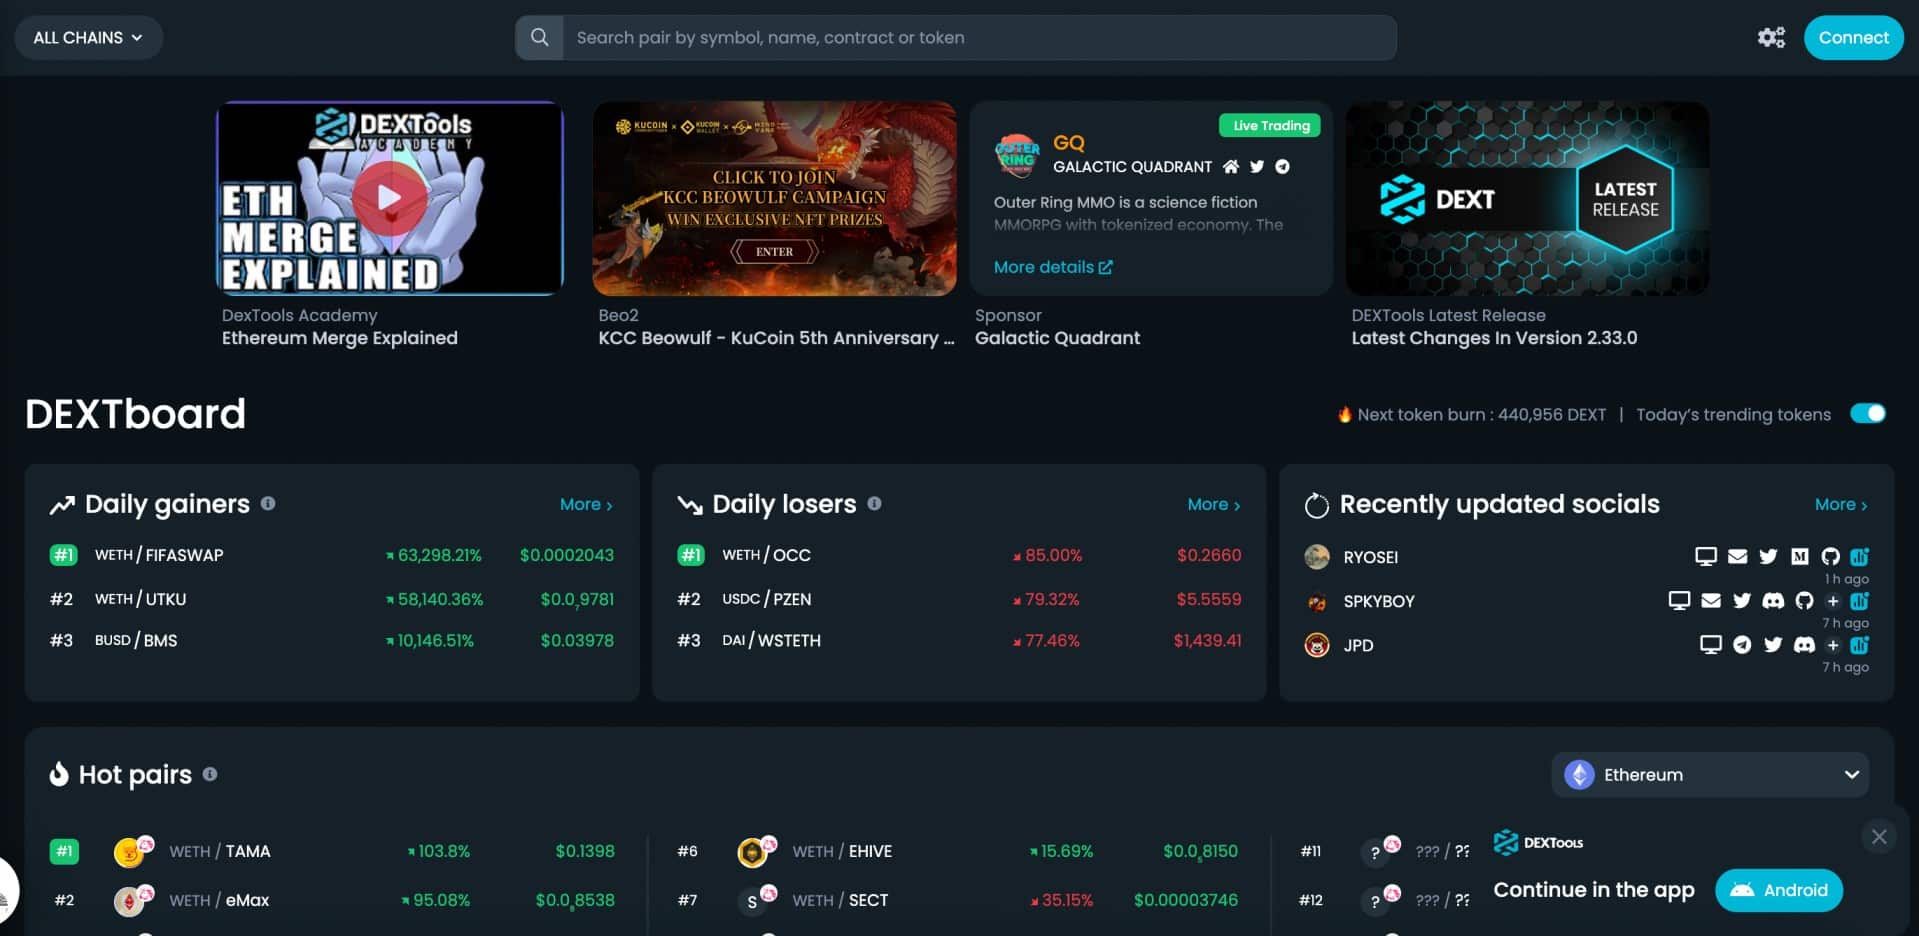This screenshot has height=936, width=1919.
Task: Click More details link for GQ
Action: pos(1053,267)
